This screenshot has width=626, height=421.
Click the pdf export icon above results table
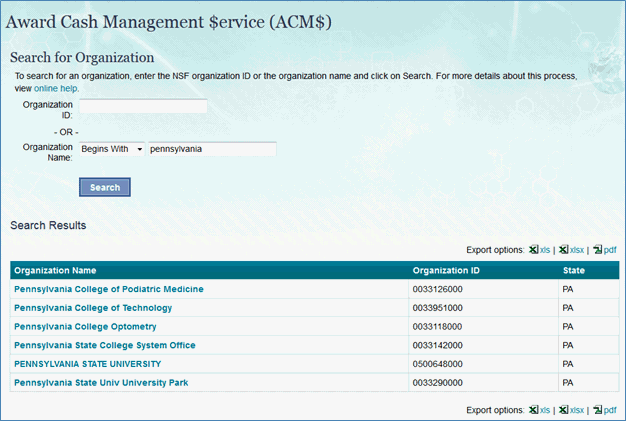point(598,250)
